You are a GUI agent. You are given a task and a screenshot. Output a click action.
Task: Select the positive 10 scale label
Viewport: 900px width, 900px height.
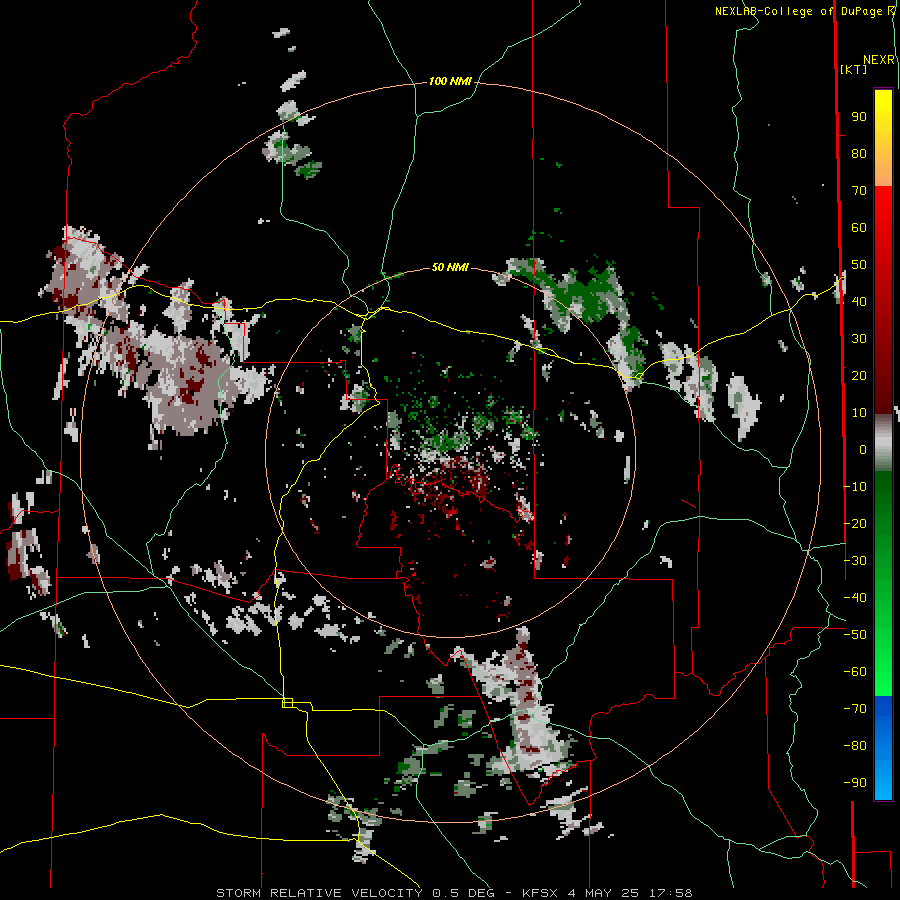(x=859, y=413)
